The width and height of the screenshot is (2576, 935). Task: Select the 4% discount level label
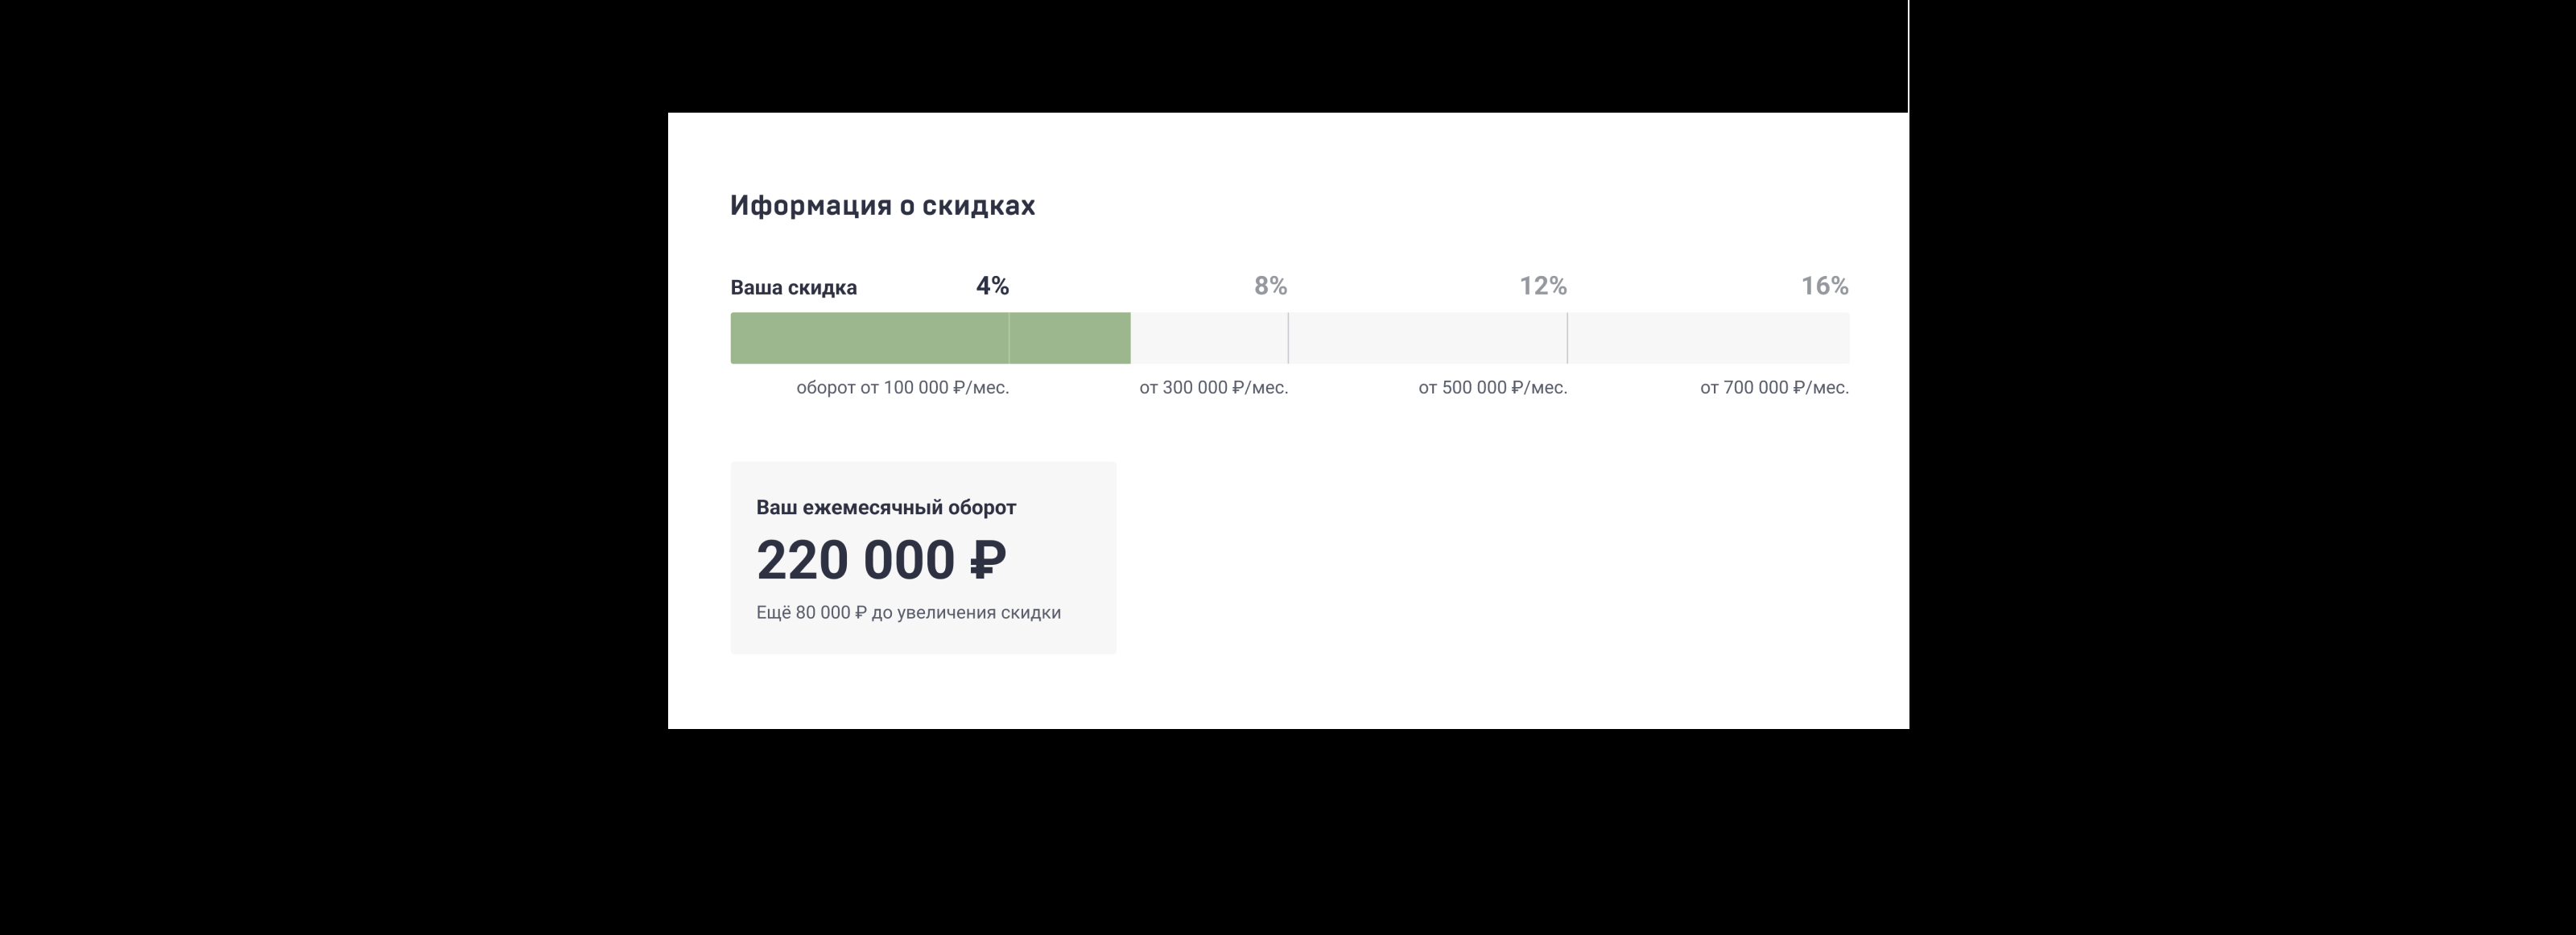click(x=992, y=286)
